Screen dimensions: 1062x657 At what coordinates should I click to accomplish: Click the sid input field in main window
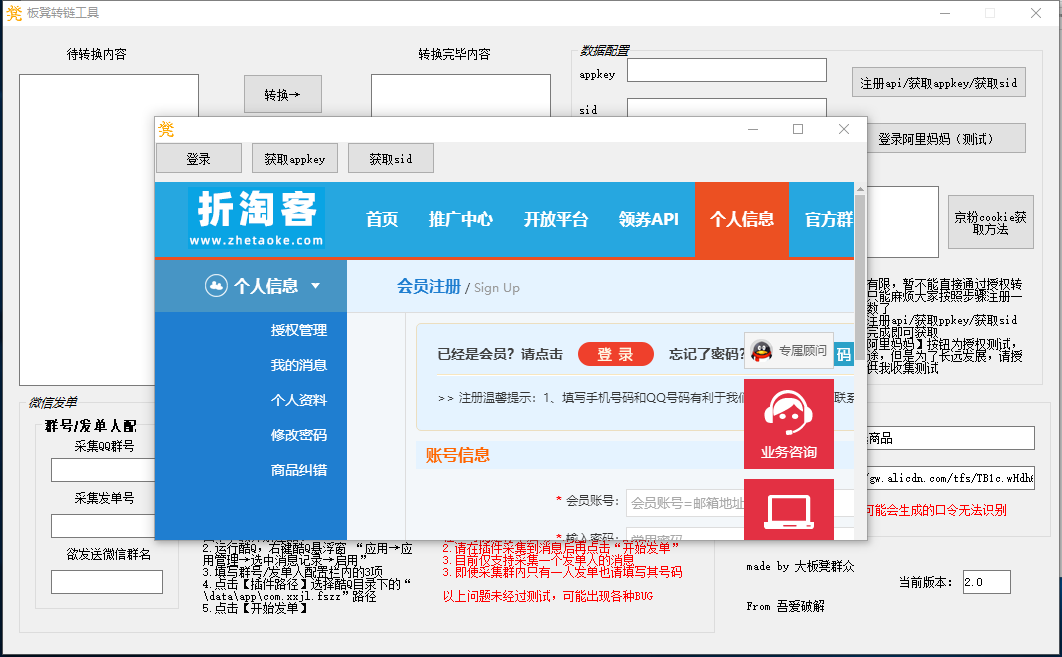click(x=727, y=108)
